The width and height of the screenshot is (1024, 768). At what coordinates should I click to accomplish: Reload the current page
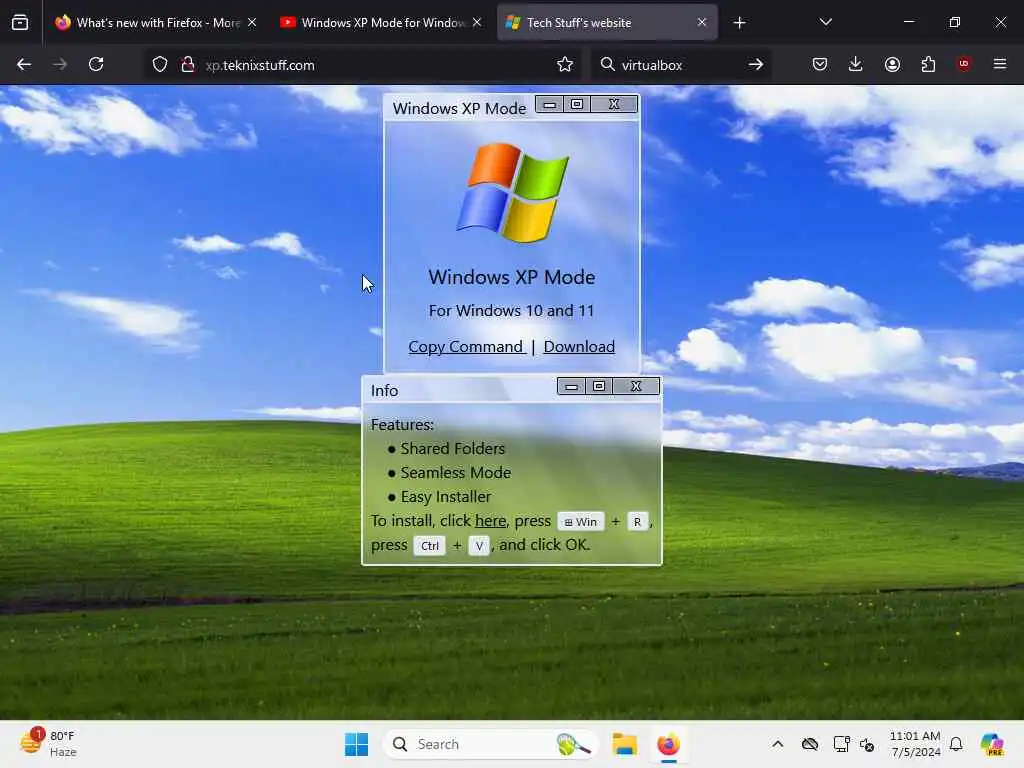pos(96,64)
